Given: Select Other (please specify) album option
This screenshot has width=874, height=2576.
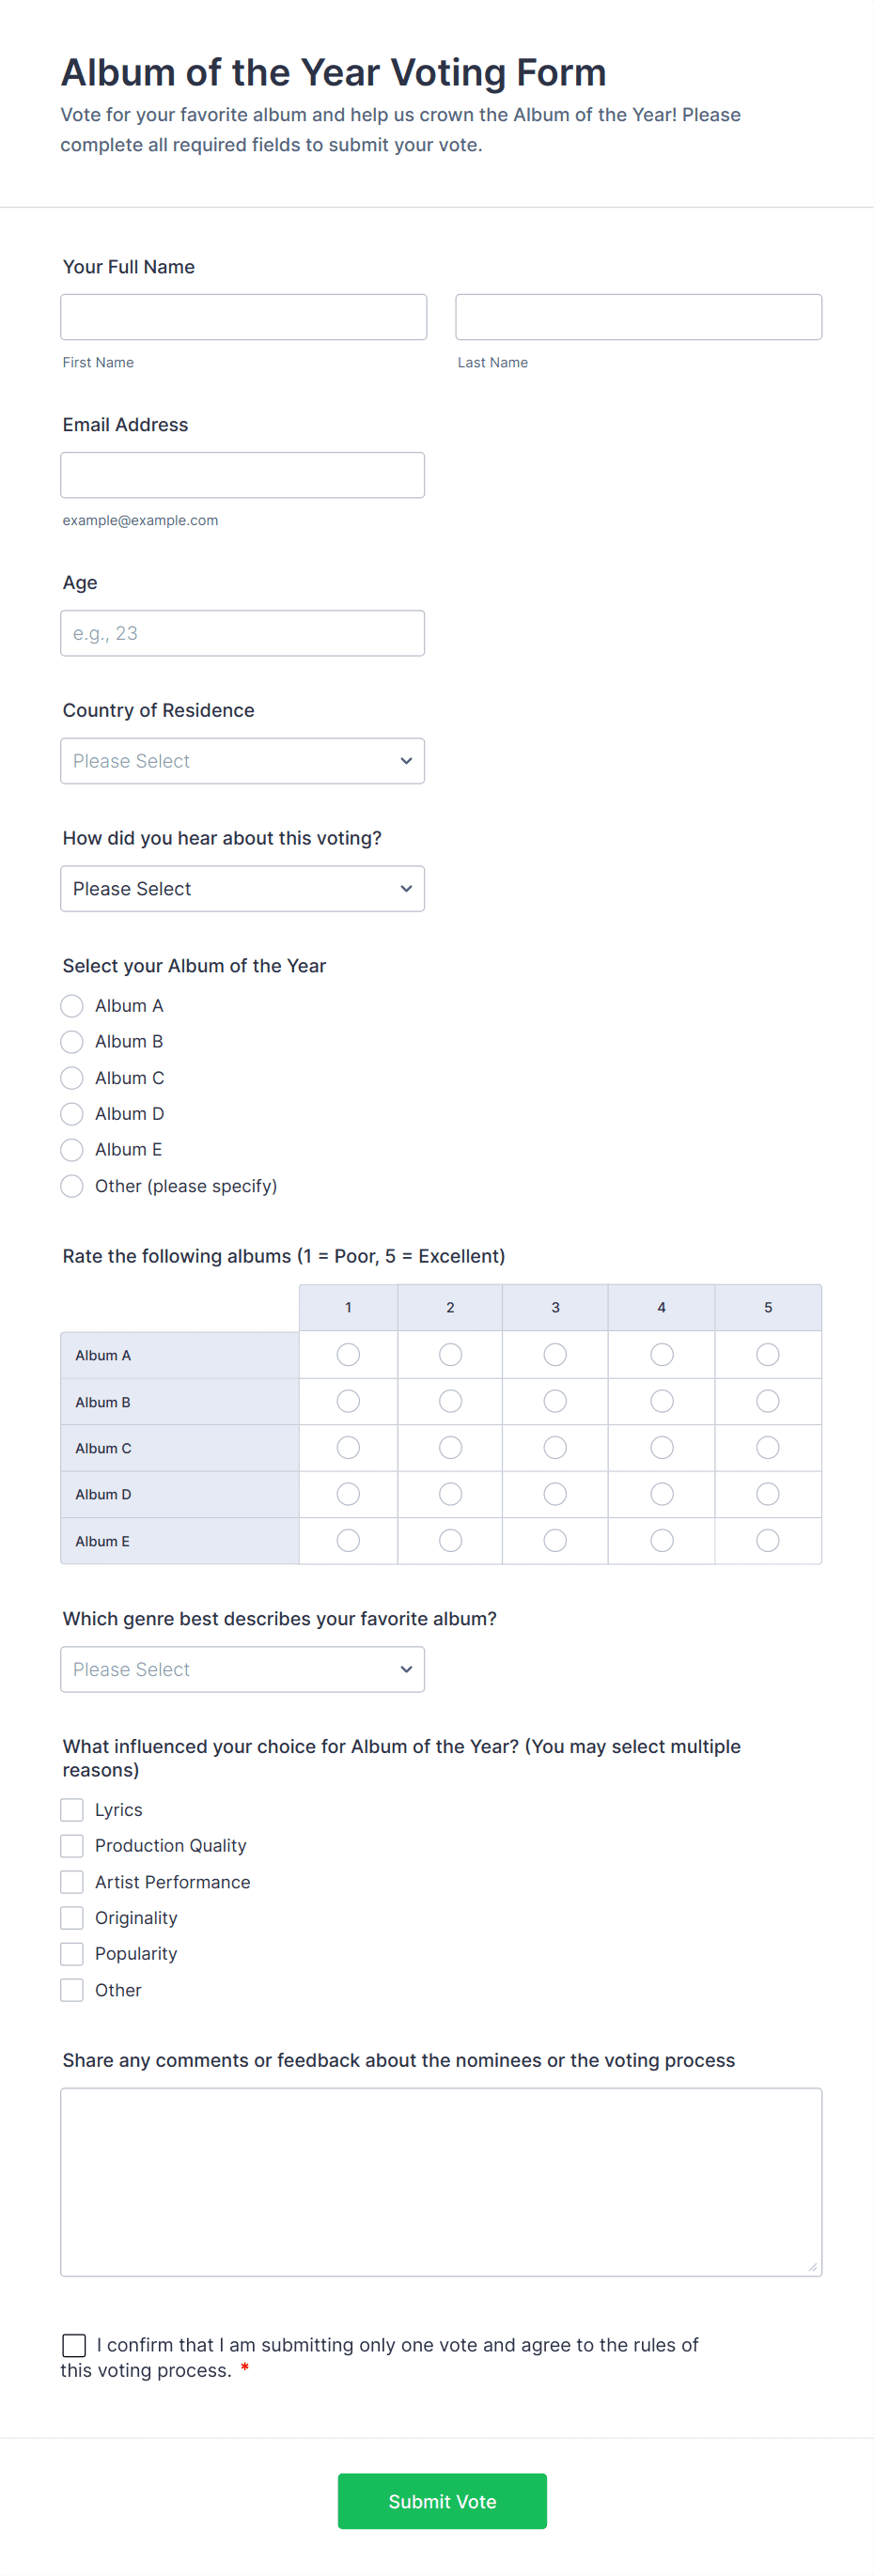Looking at the screenshot, I should pyautogui.click(x=72, y=1185).
